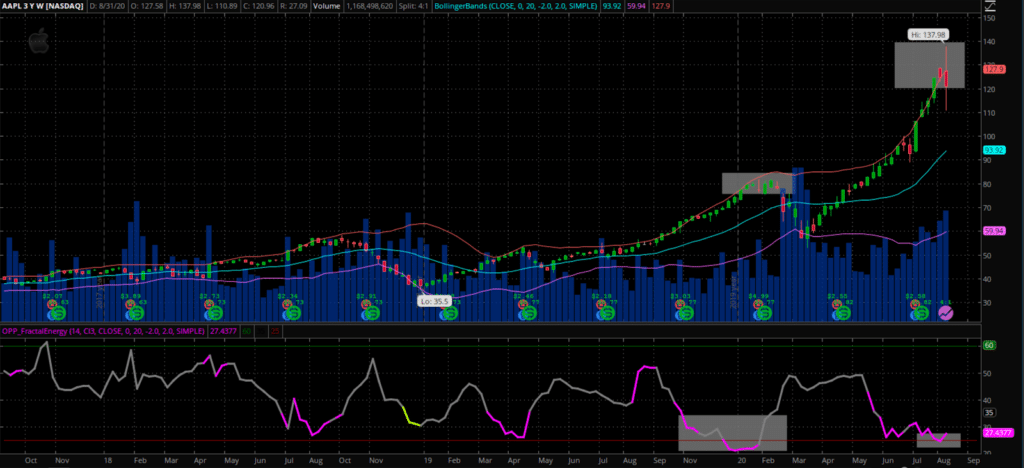The width and height of the screenshot is (1024, 468).
Task: Click the O: 127.58 open value
Action: [147, 6]
